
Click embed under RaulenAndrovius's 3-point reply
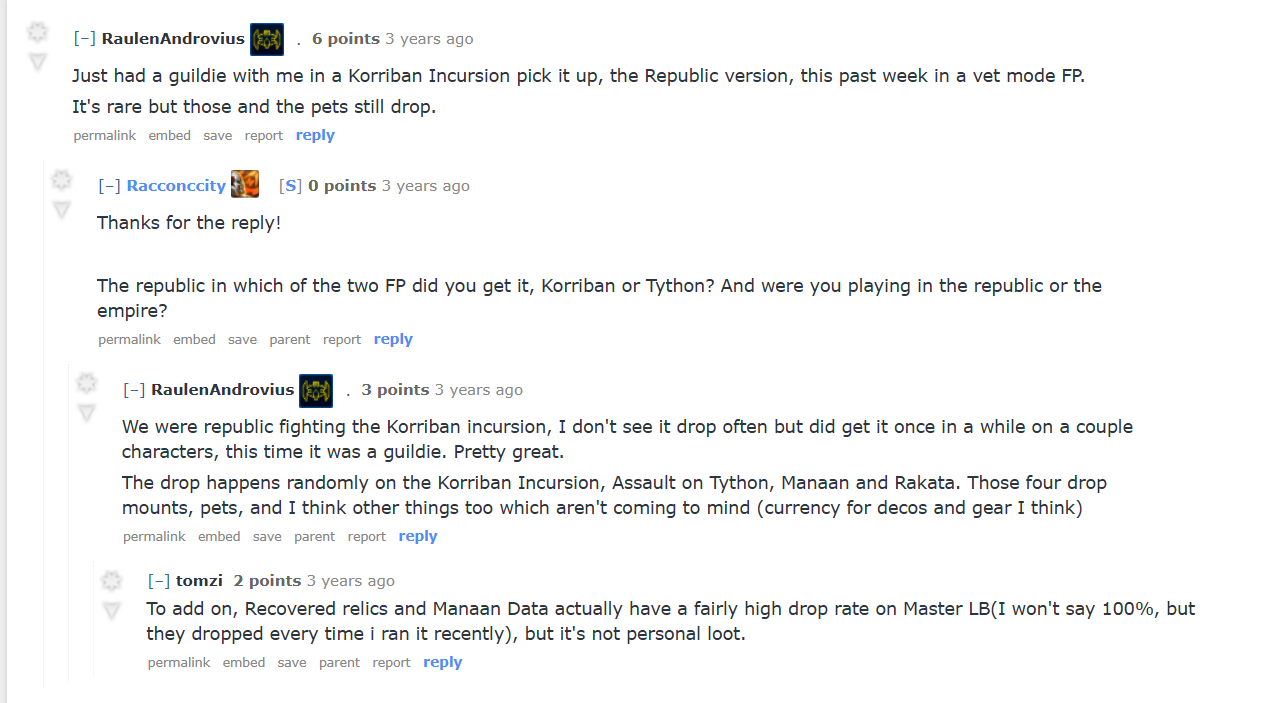click(x=219, y=537)
